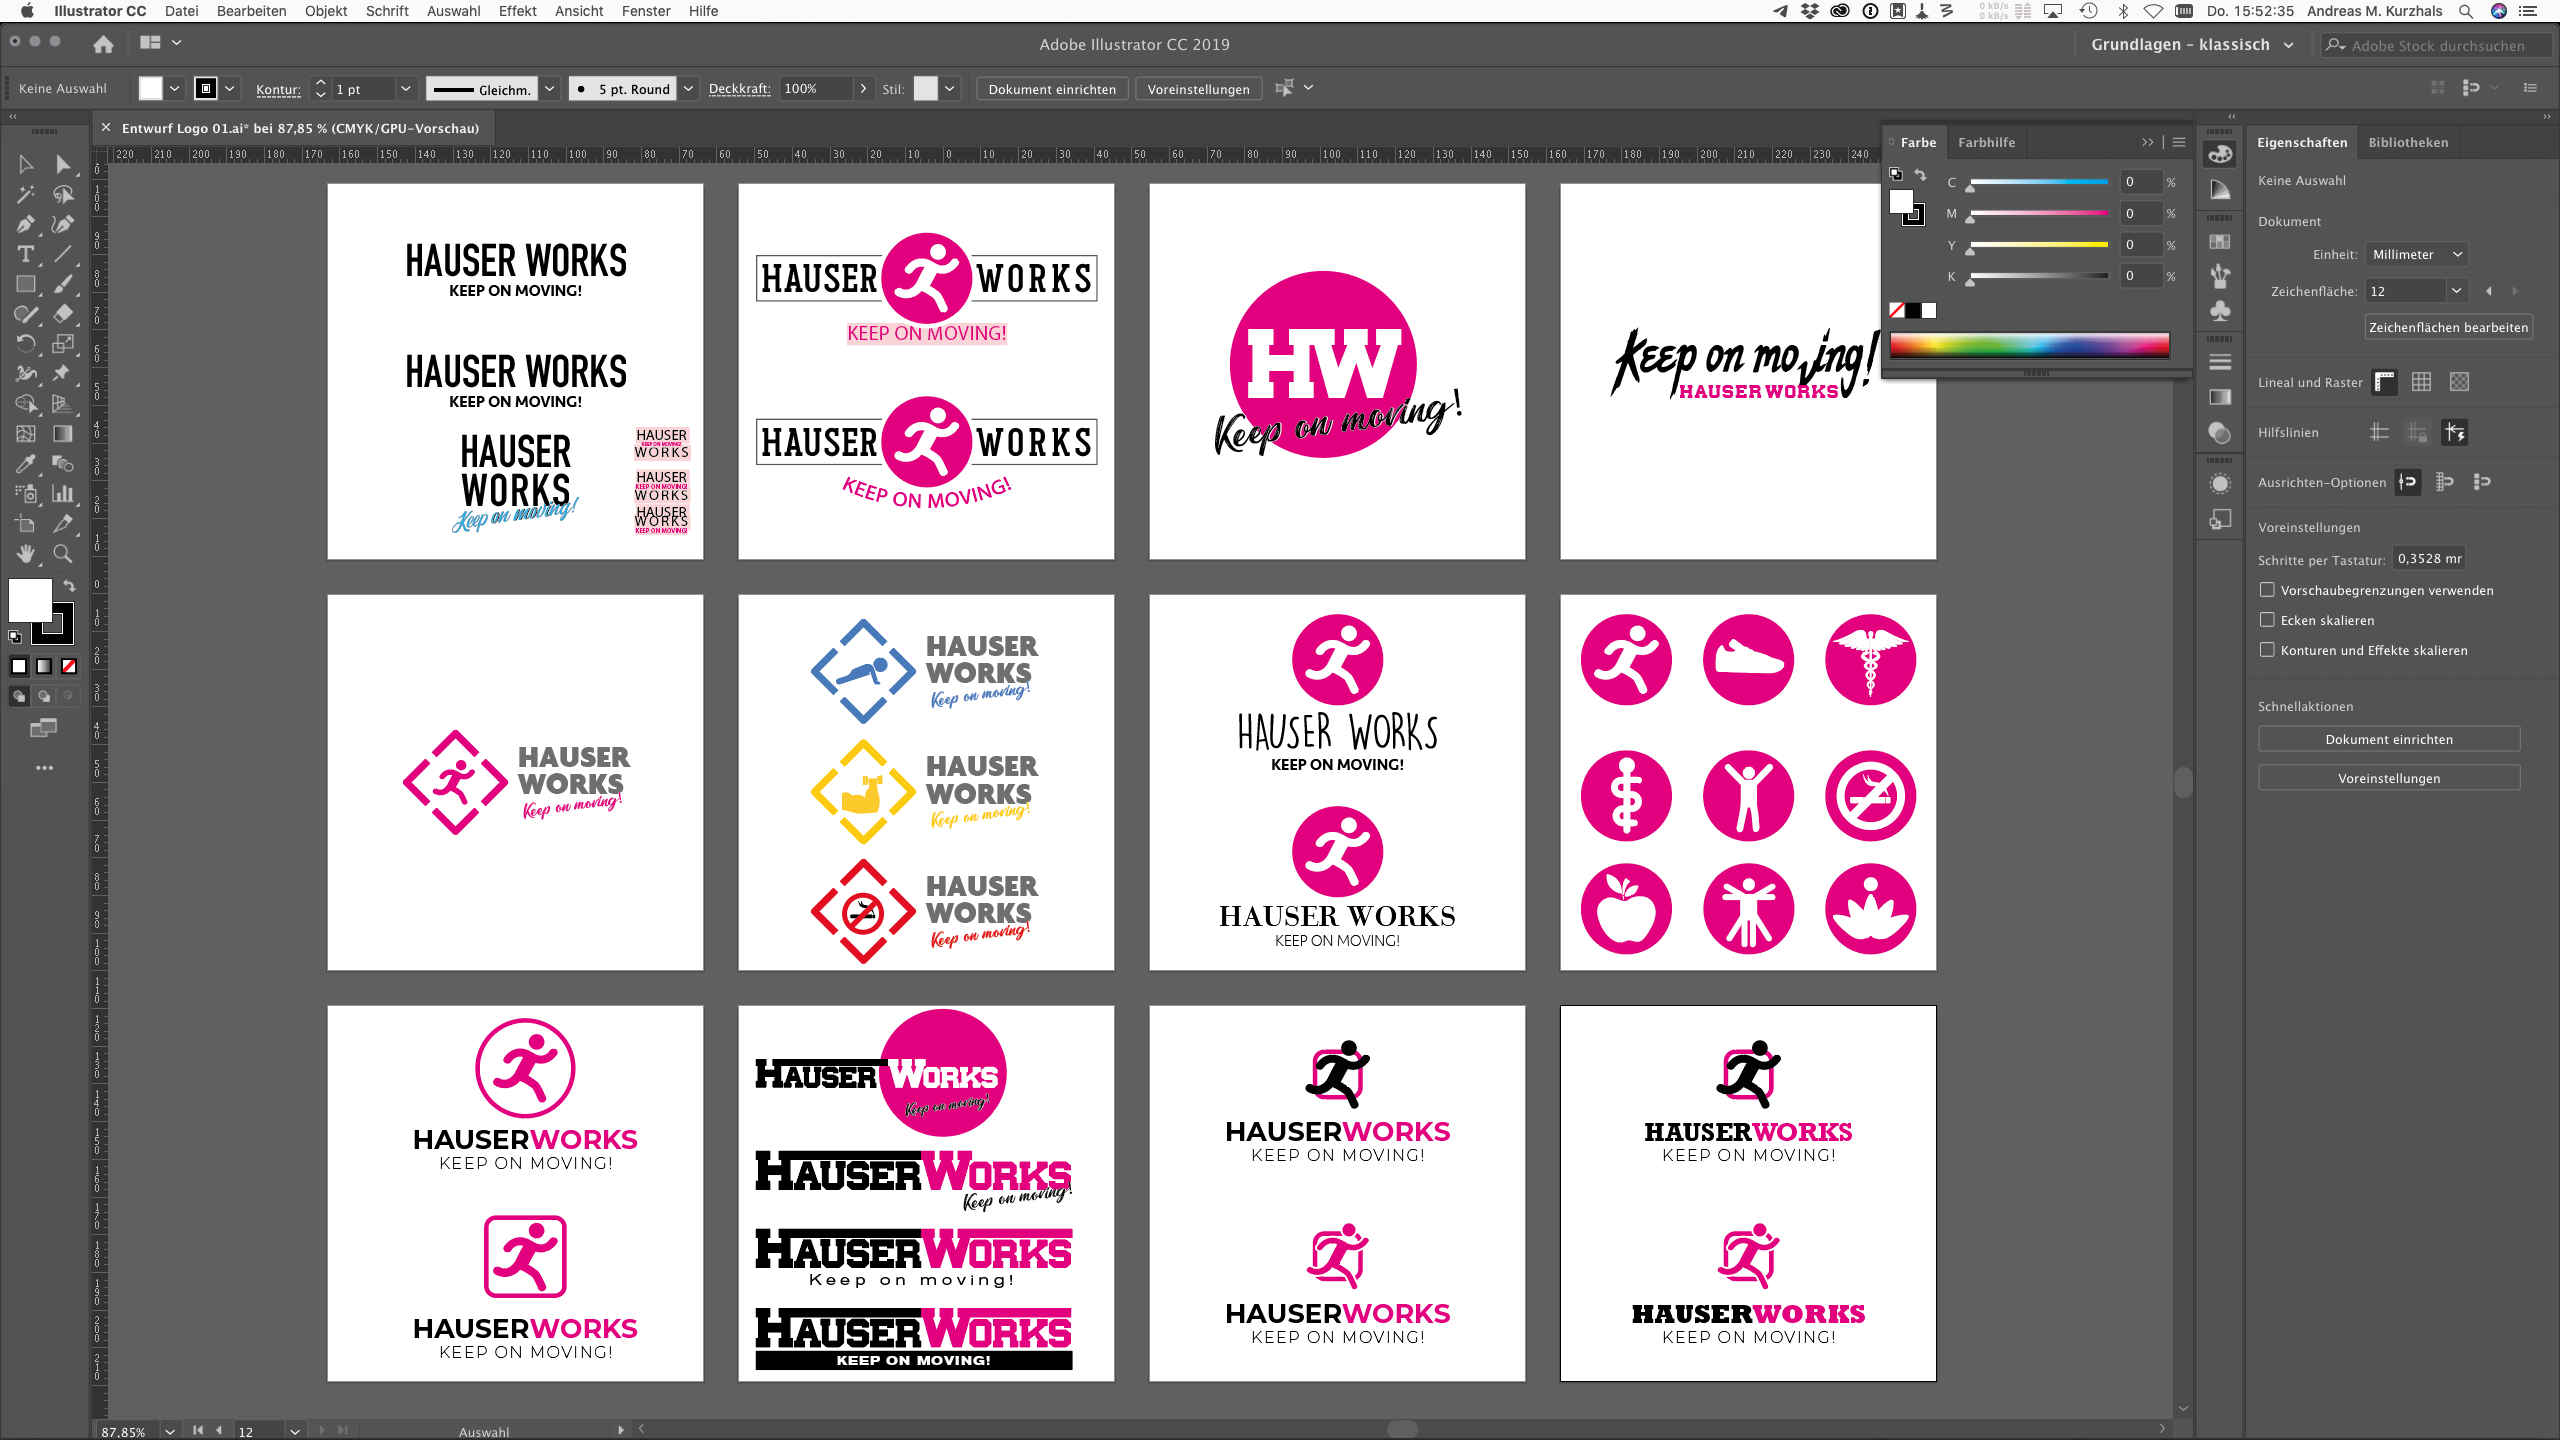This screenshot has width=2560, height=1440.
Task: Switch to the Bibliotheken tab
Action: pyautogui.click(x=2408, y=142)
